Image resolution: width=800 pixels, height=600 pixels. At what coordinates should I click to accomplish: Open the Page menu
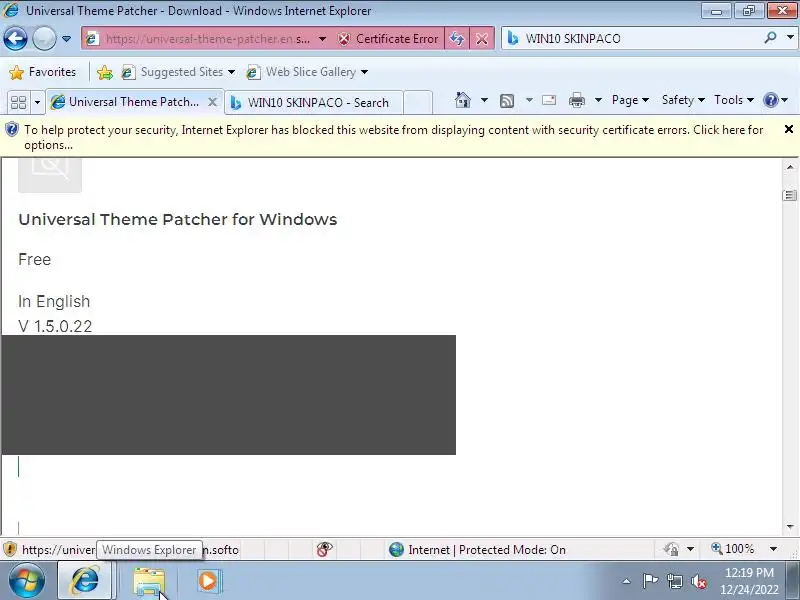(630, 100)
